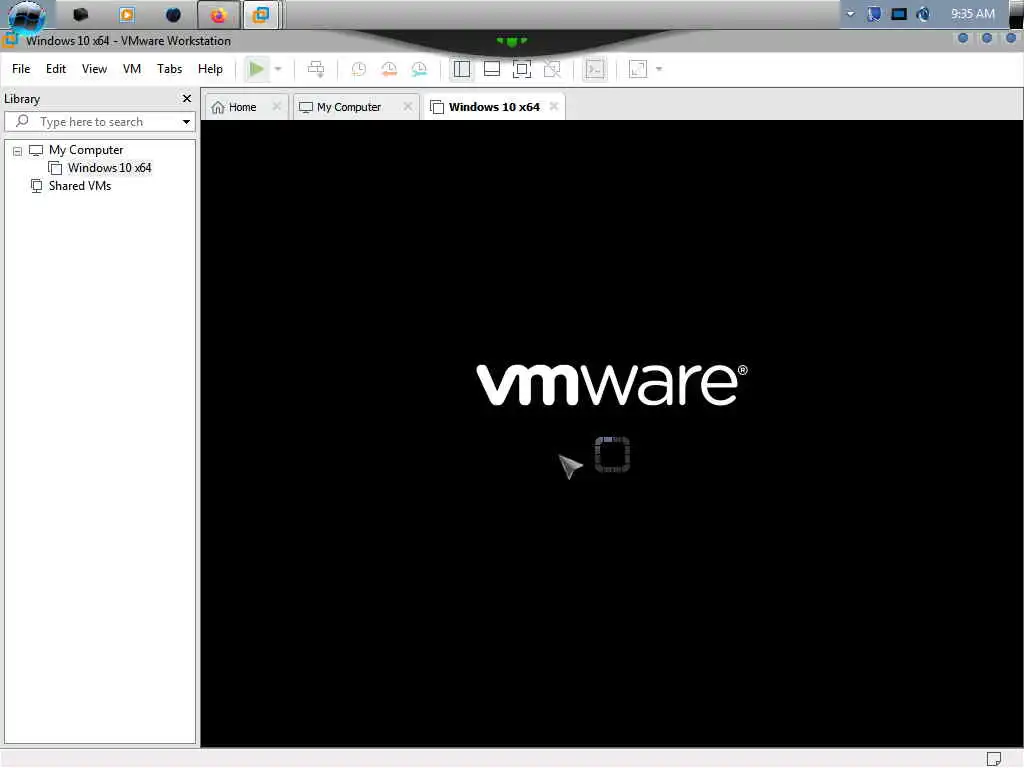Toggle the Library sidebar view icon
The height and width of the screenshot is (768, 1024).
click(462, 69)
